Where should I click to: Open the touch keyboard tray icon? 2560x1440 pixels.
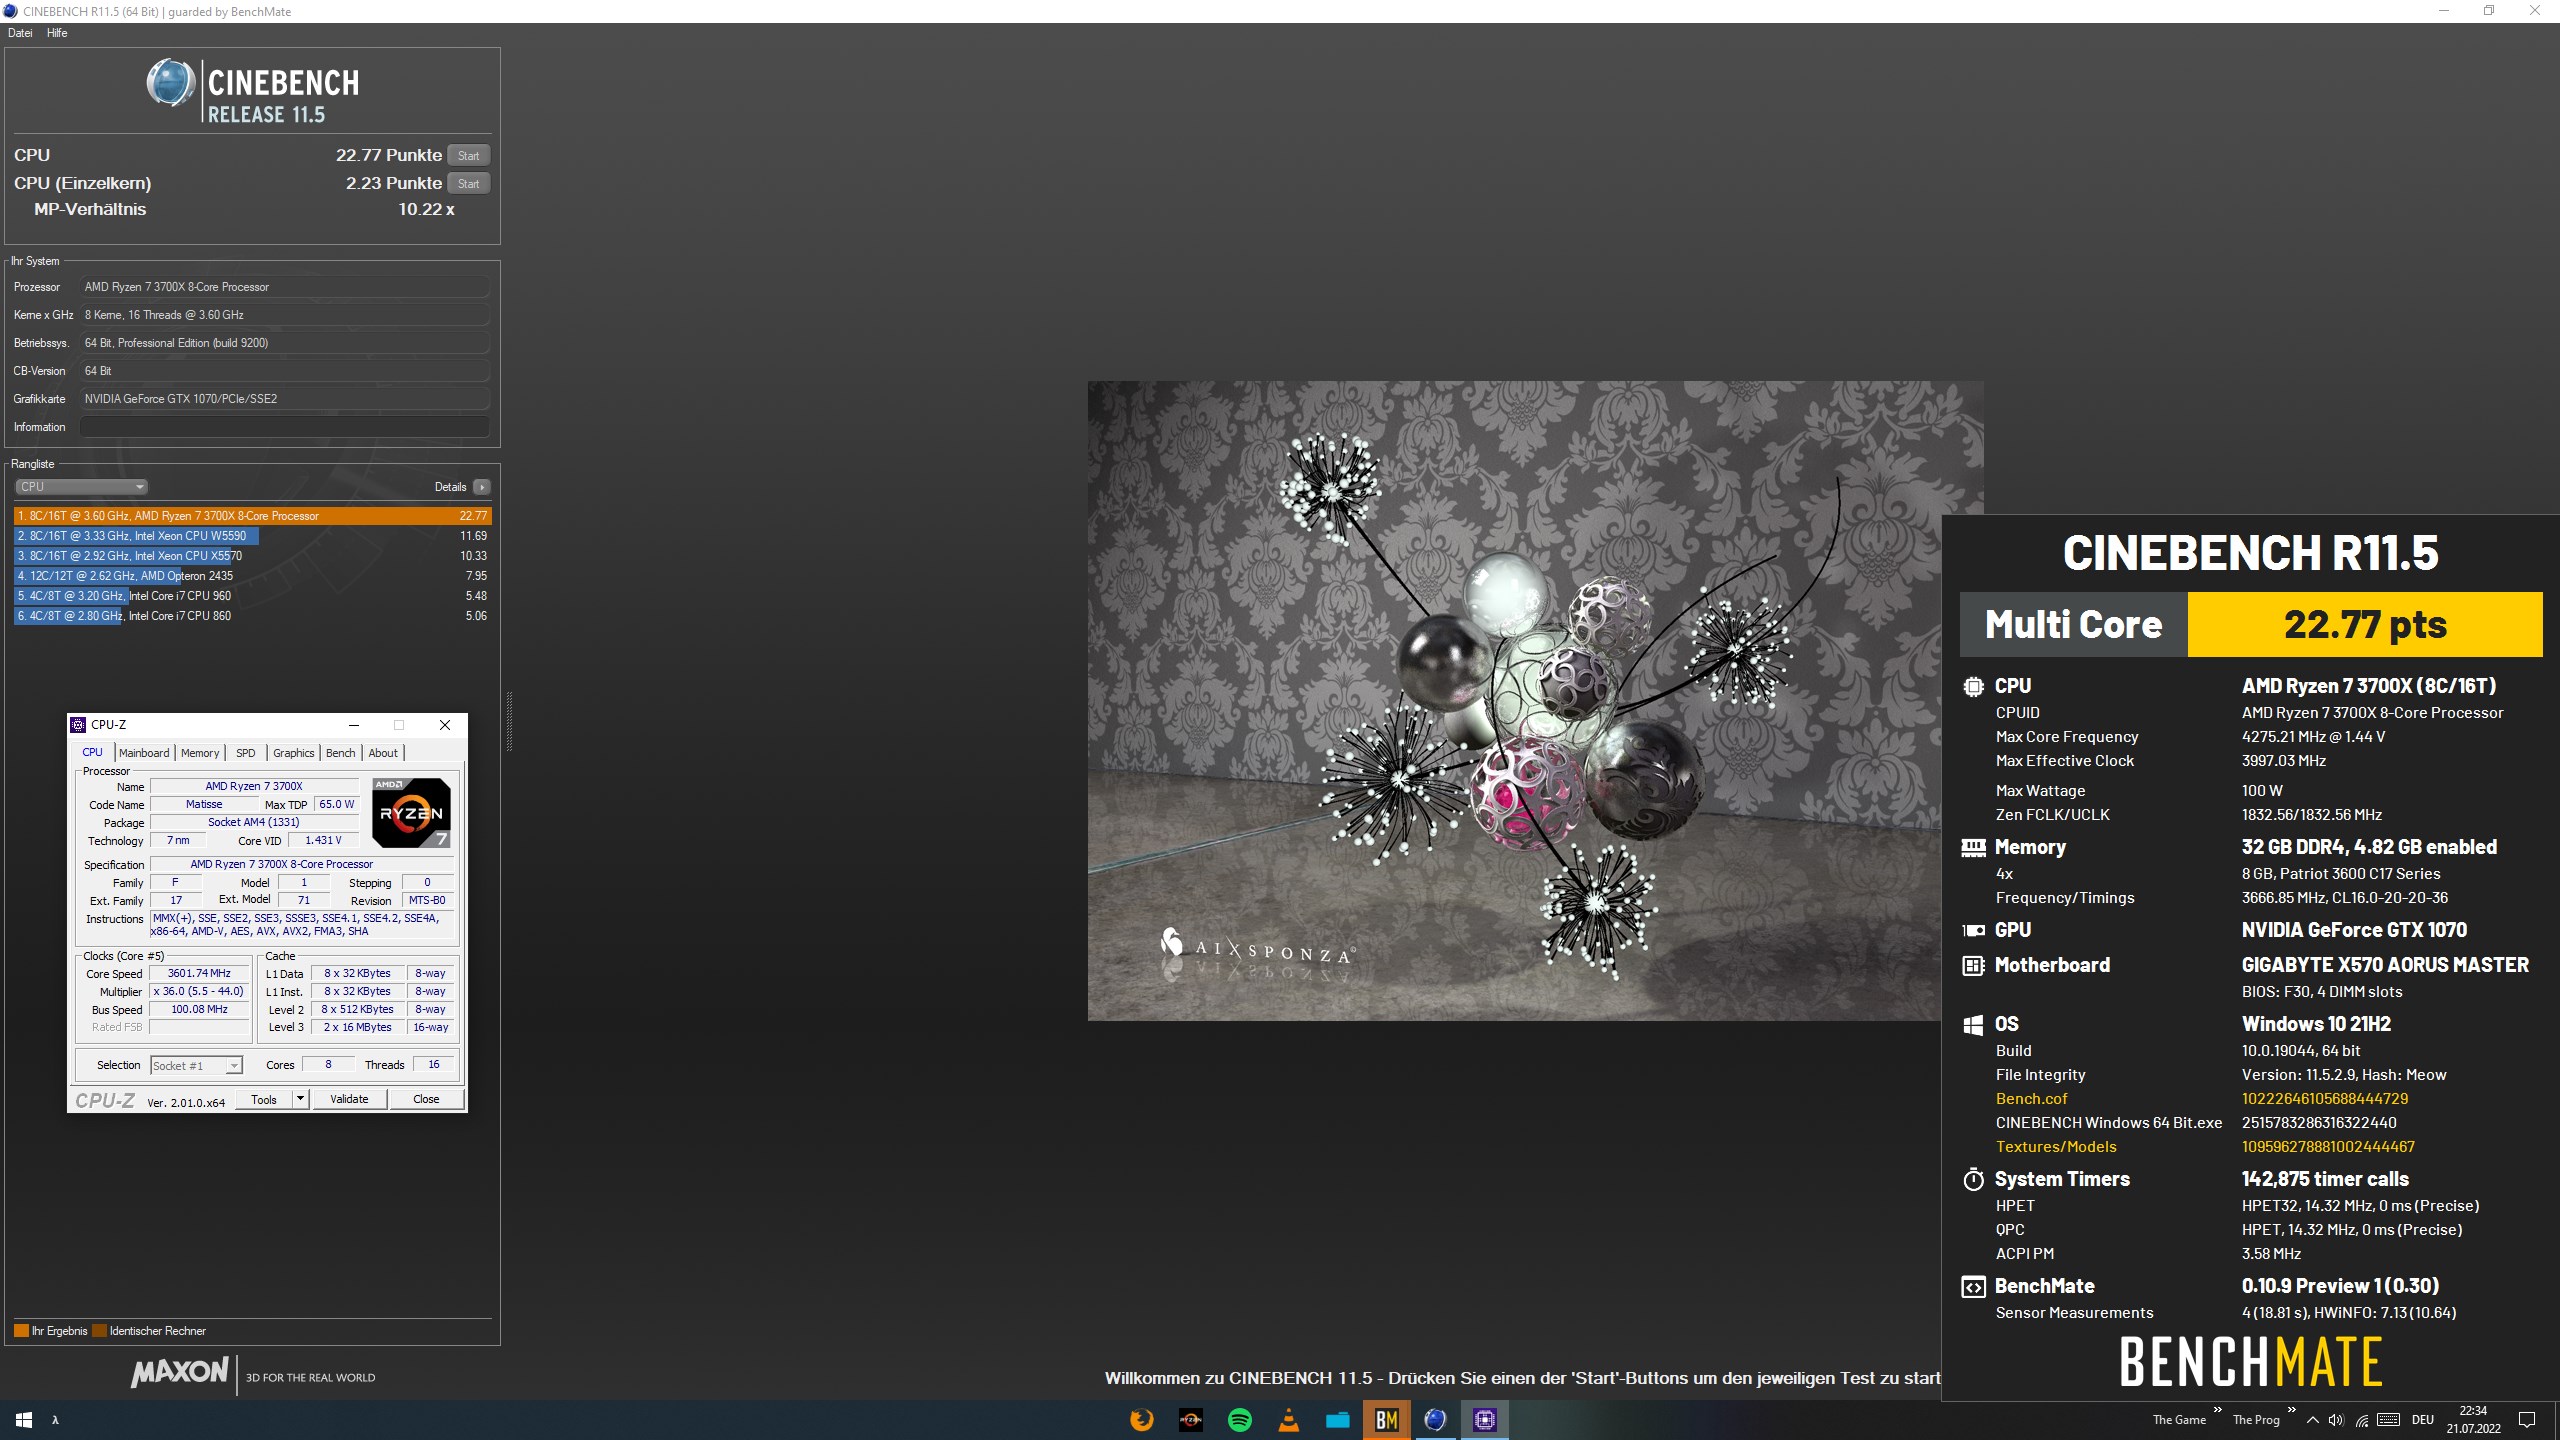click(2388, 1420)
